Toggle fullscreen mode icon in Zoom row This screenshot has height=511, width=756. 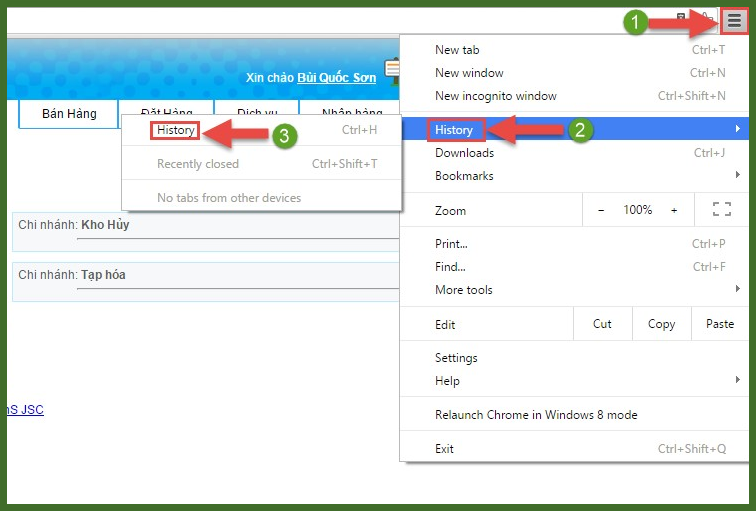tap(721, 210)
